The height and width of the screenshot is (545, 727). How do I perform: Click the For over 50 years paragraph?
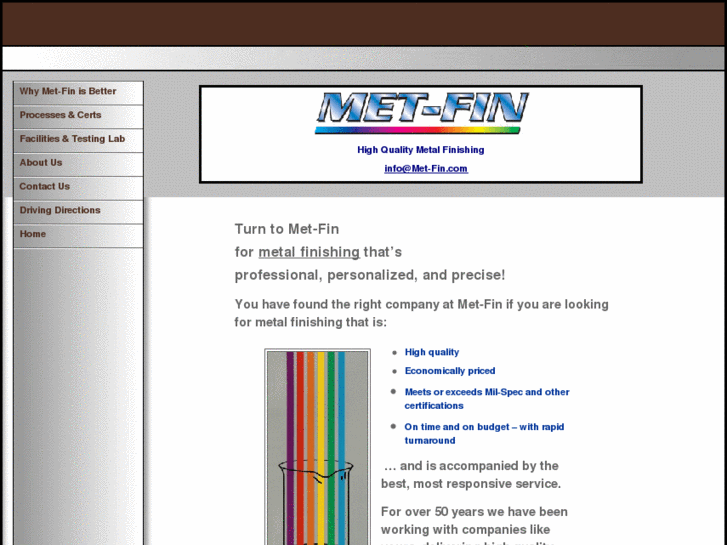[x=474, y=527]
